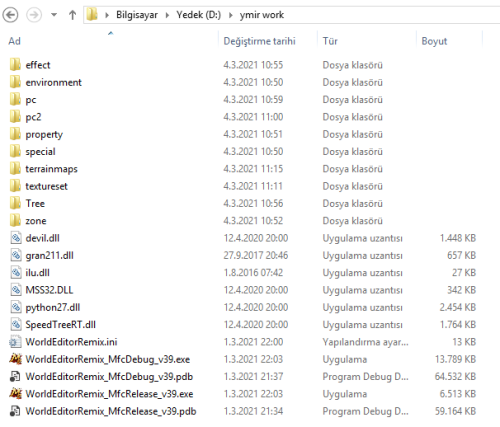Select the SpeedTreeRT.dll file name

61,325
